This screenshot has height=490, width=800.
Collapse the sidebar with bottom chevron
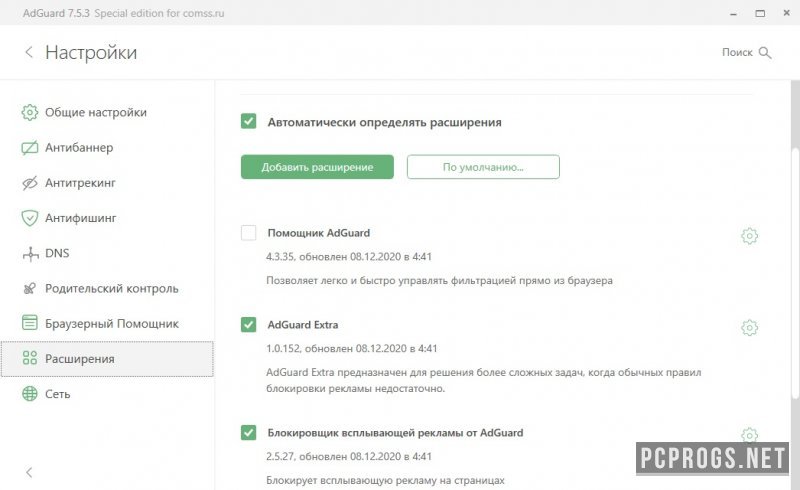29,472
